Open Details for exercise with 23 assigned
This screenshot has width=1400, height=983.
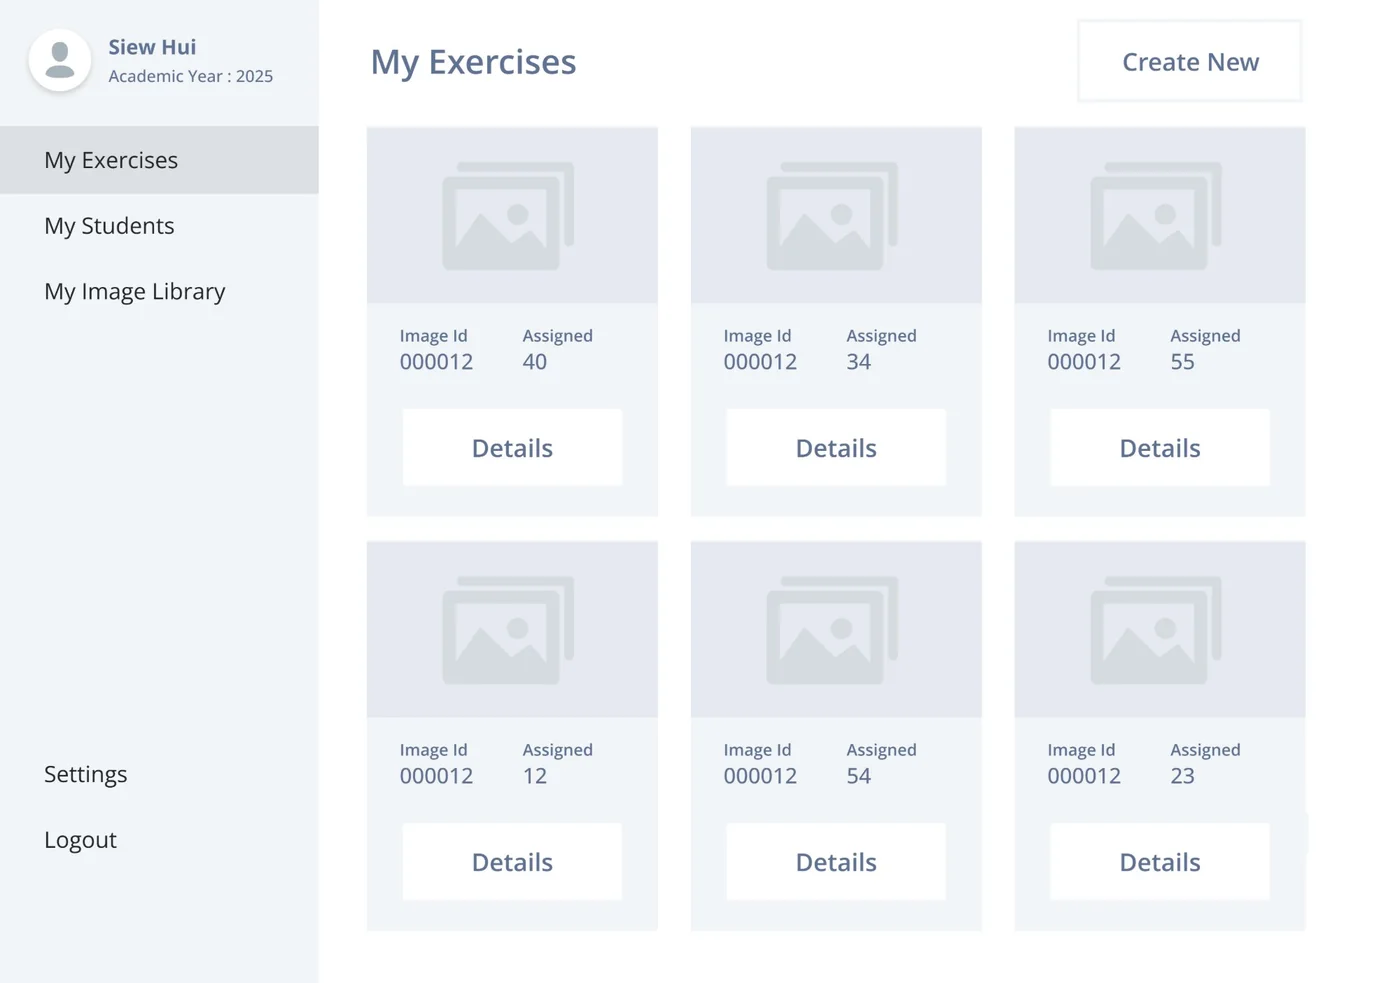click(1160, 861)
